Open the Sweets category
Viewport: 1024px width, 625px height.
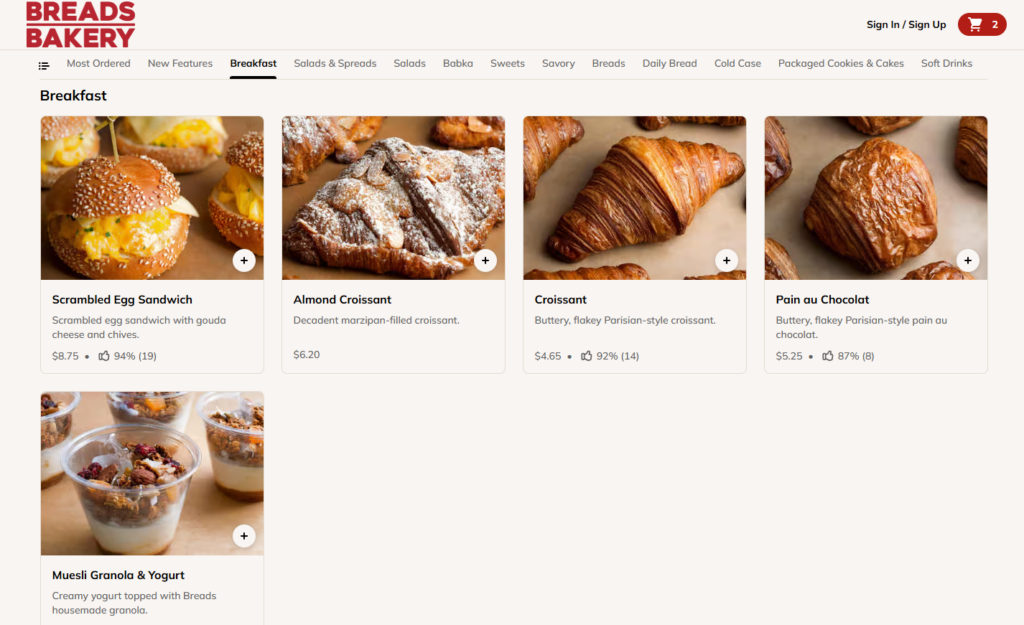click(507, 63)
